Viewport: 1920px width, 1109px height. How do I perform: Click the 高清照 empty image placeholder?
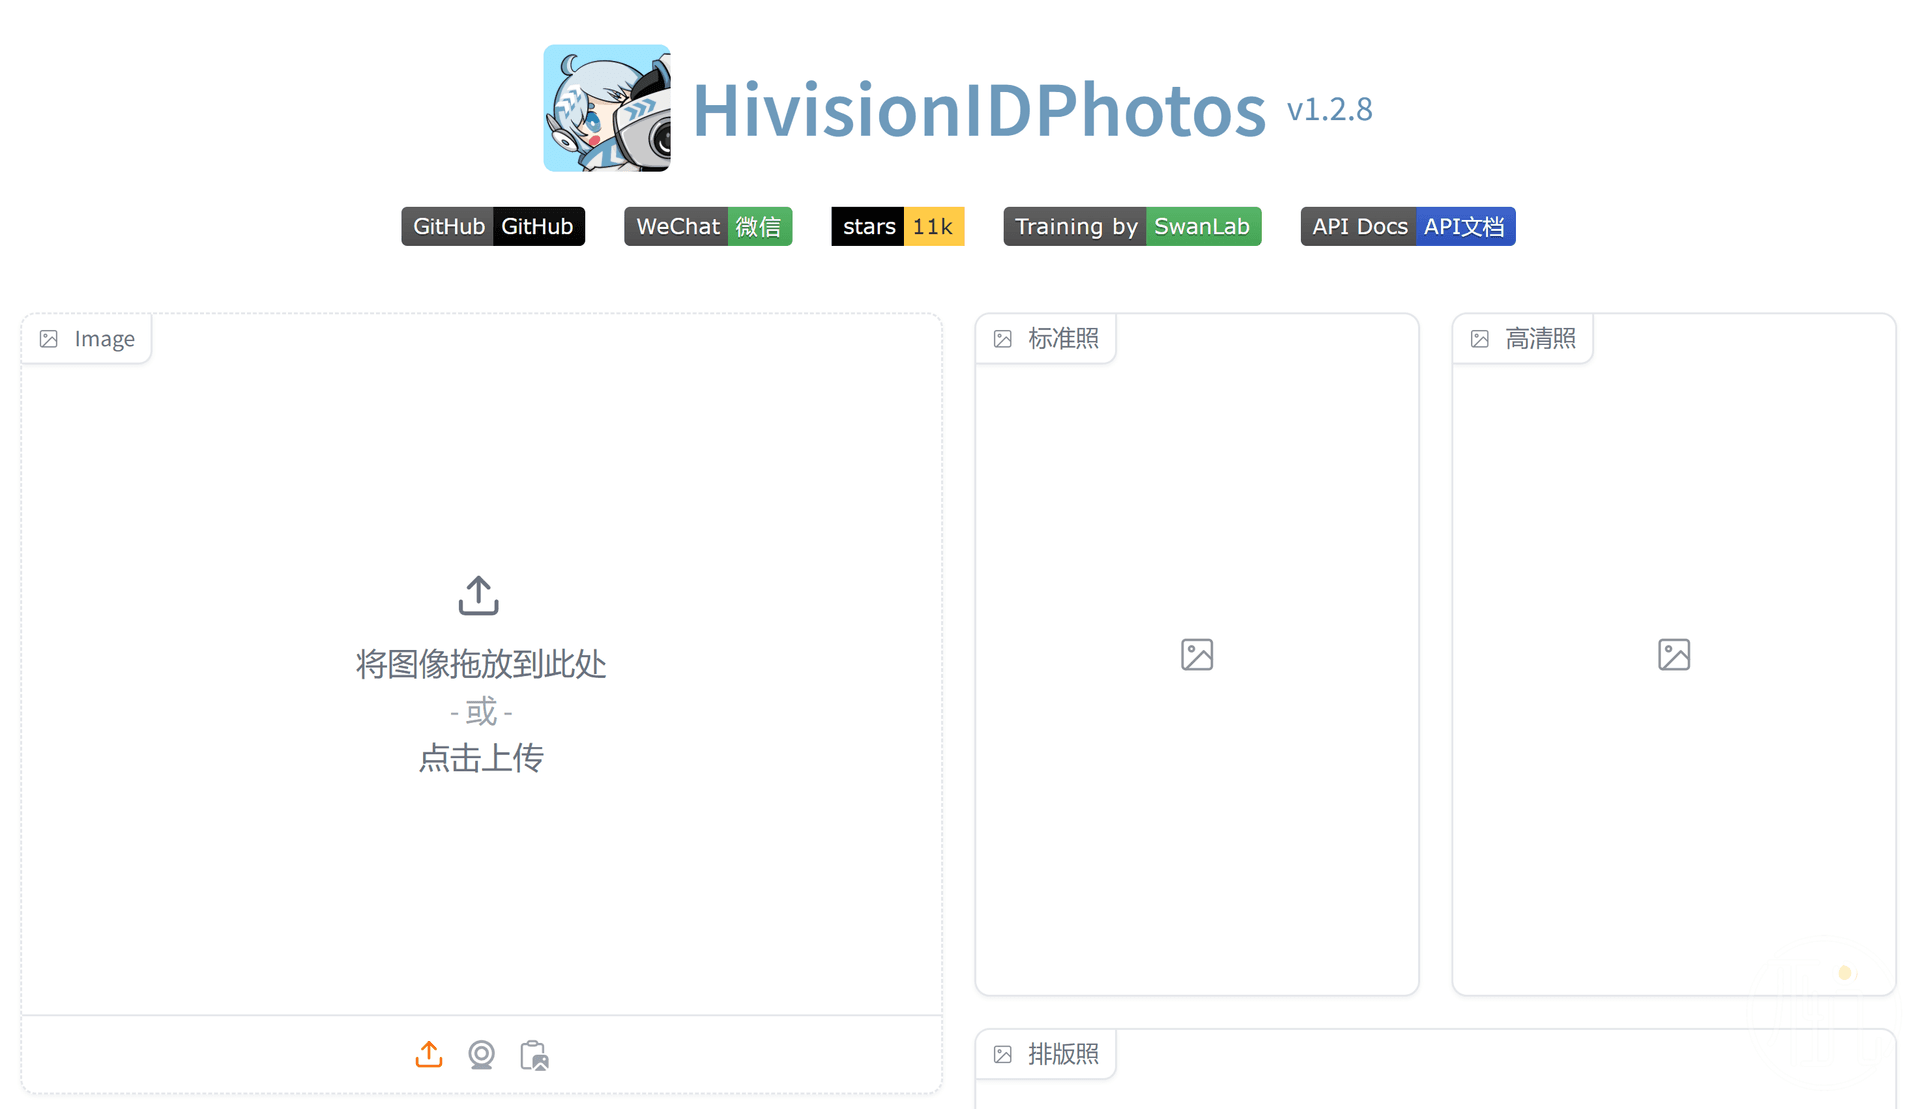[1674, 655]
